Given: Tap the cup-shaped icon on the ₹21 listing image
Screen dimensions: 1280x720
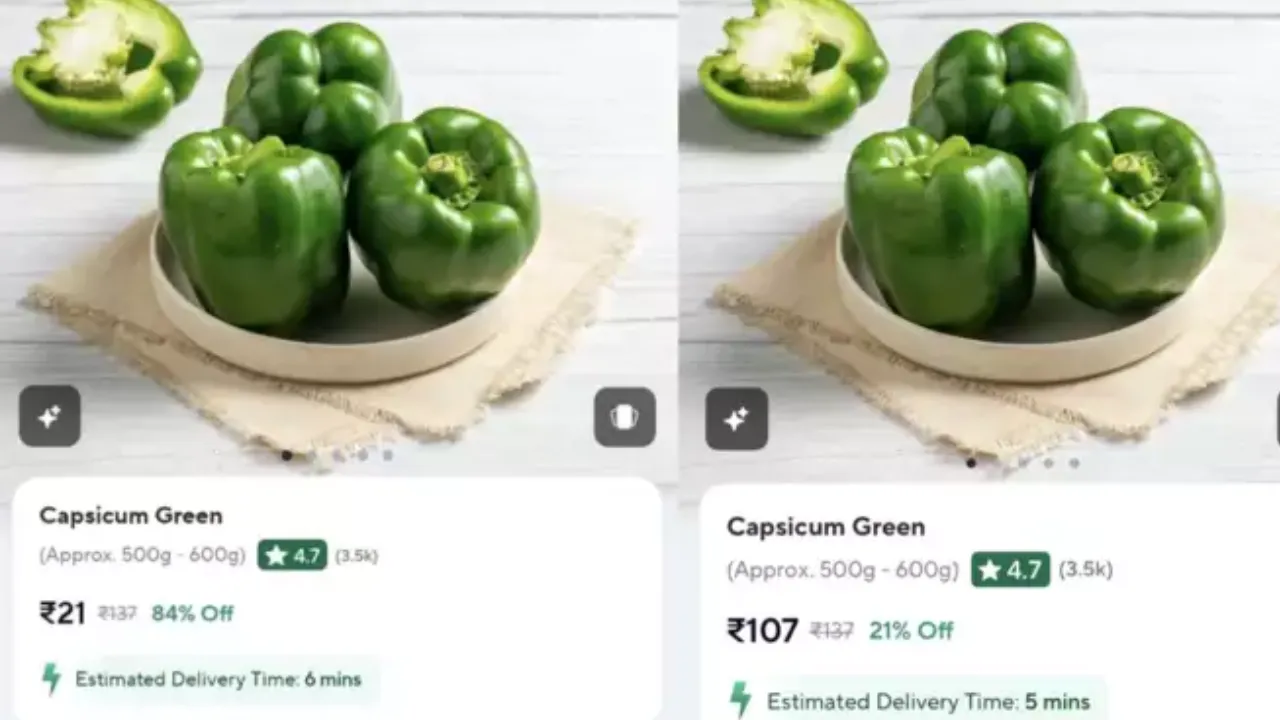Looking at the screenshot, I should click(625, 417).
